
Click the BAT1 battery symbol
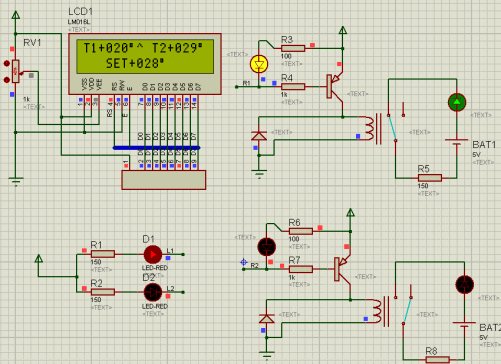[457, 142]
